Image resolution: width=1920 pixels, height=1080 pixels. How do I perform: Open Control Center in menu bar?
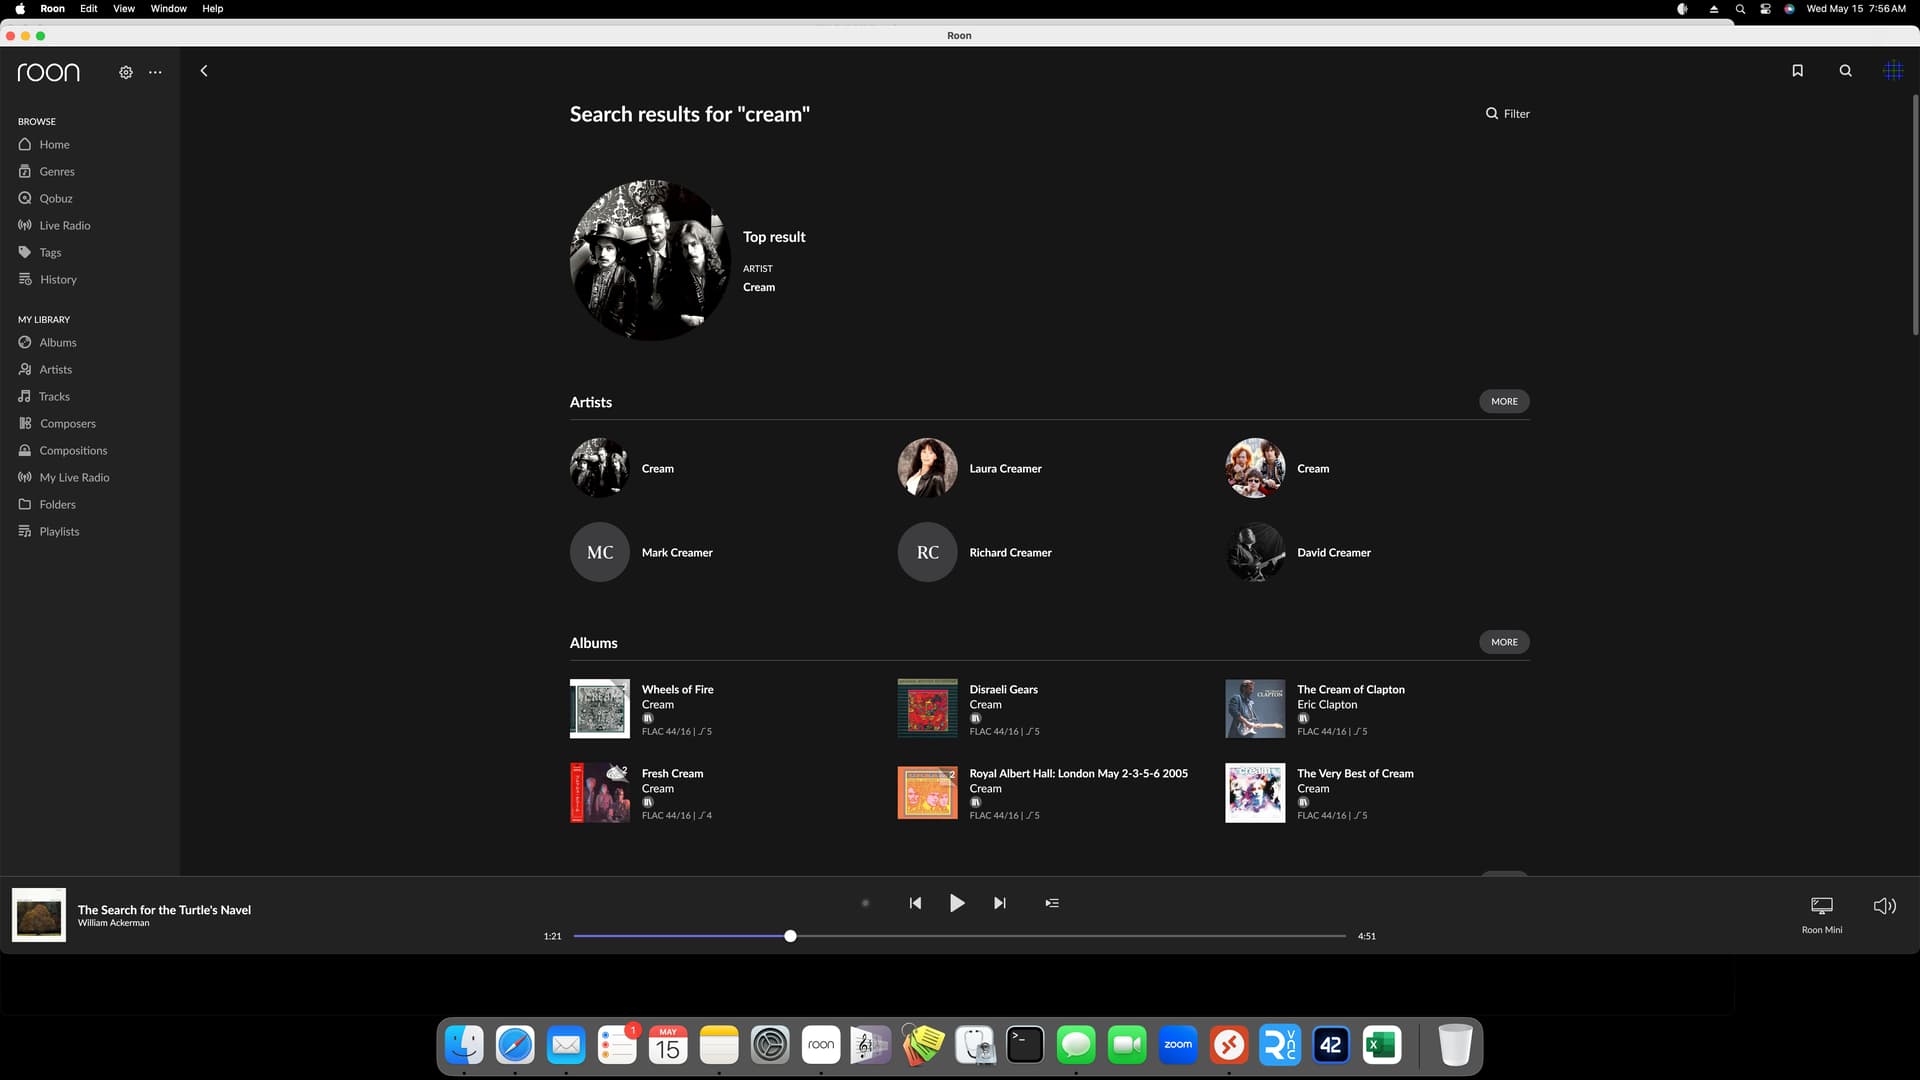pyautogui.click(x=1765, y=9)
